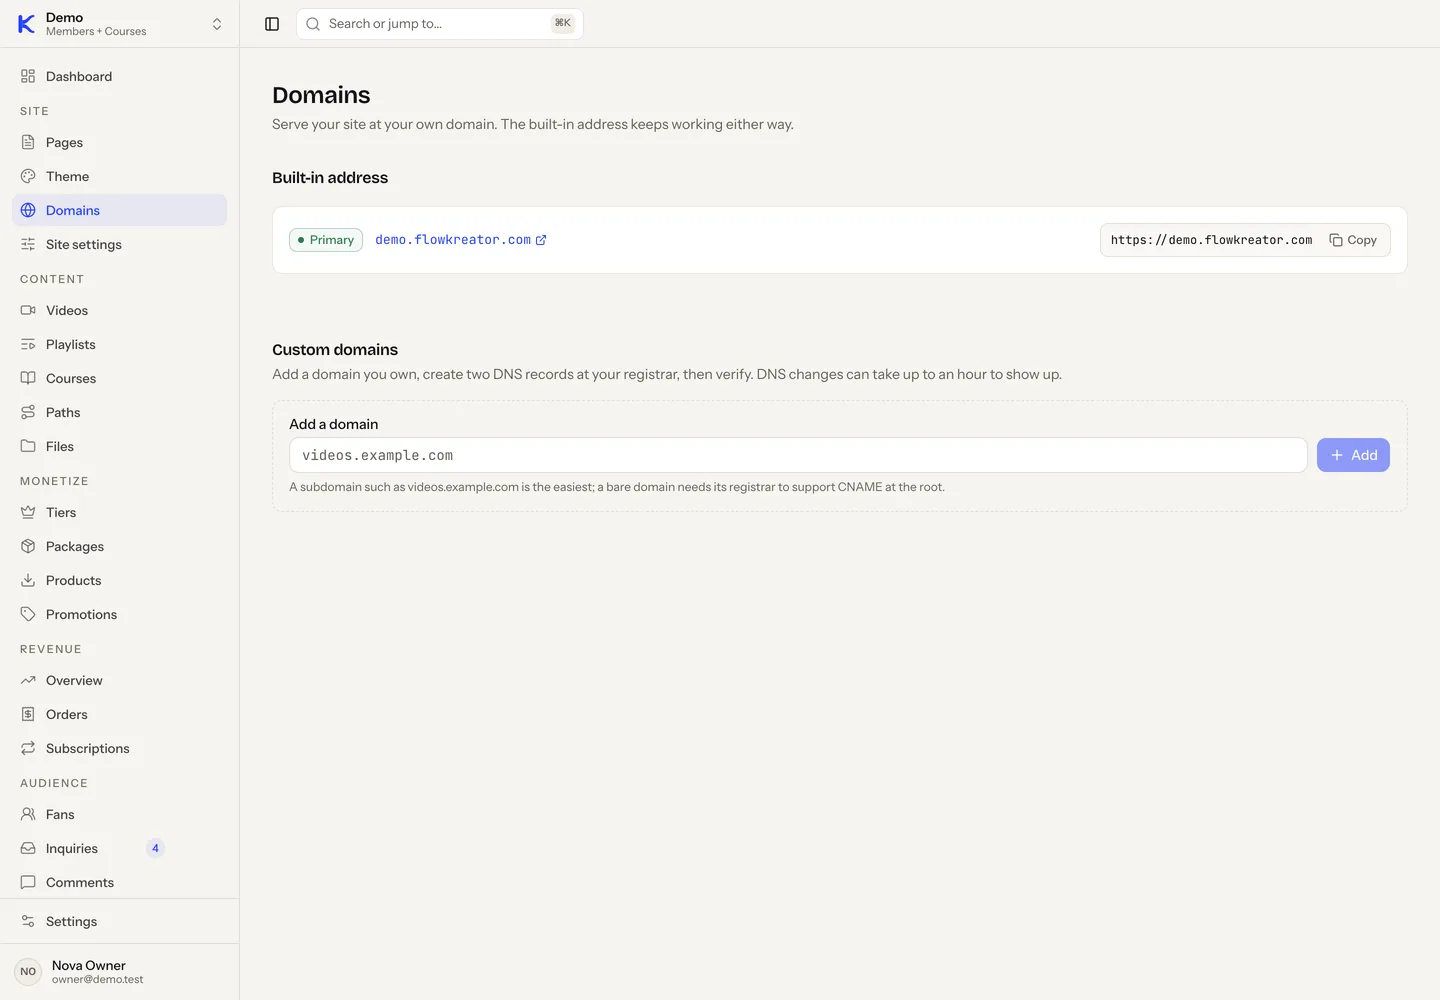The width and height of the screenshot is (1440, 1000).
Task: Open the Domains menu item
Action: click(119, 210)
